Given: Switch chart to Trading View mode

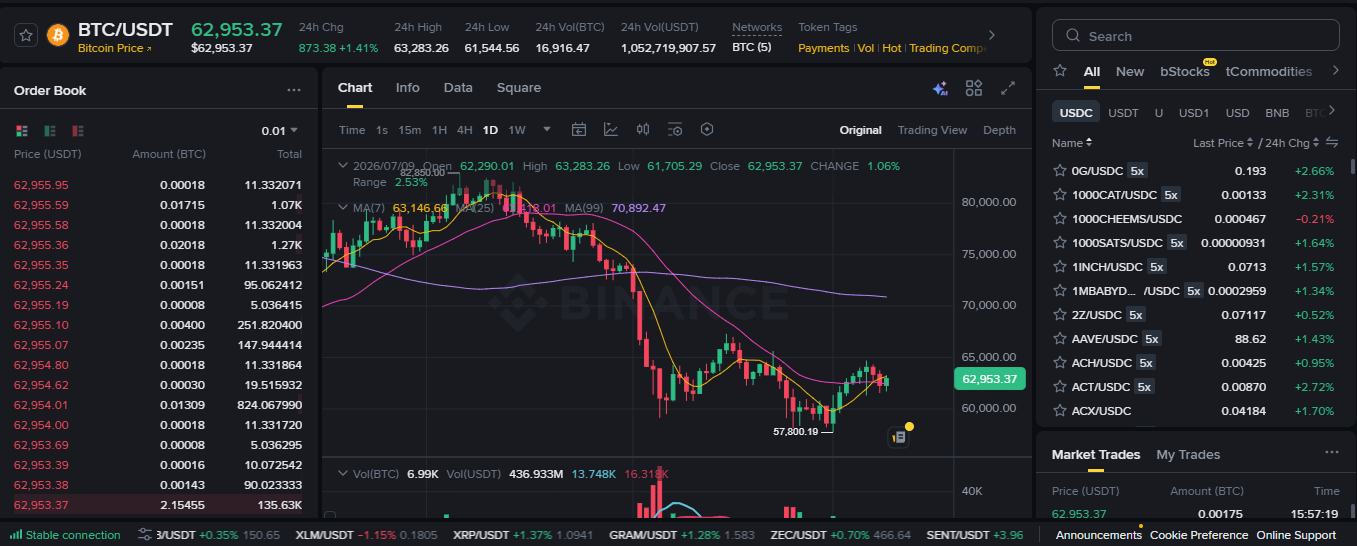Looking at the screenshot, I should 932,130.
